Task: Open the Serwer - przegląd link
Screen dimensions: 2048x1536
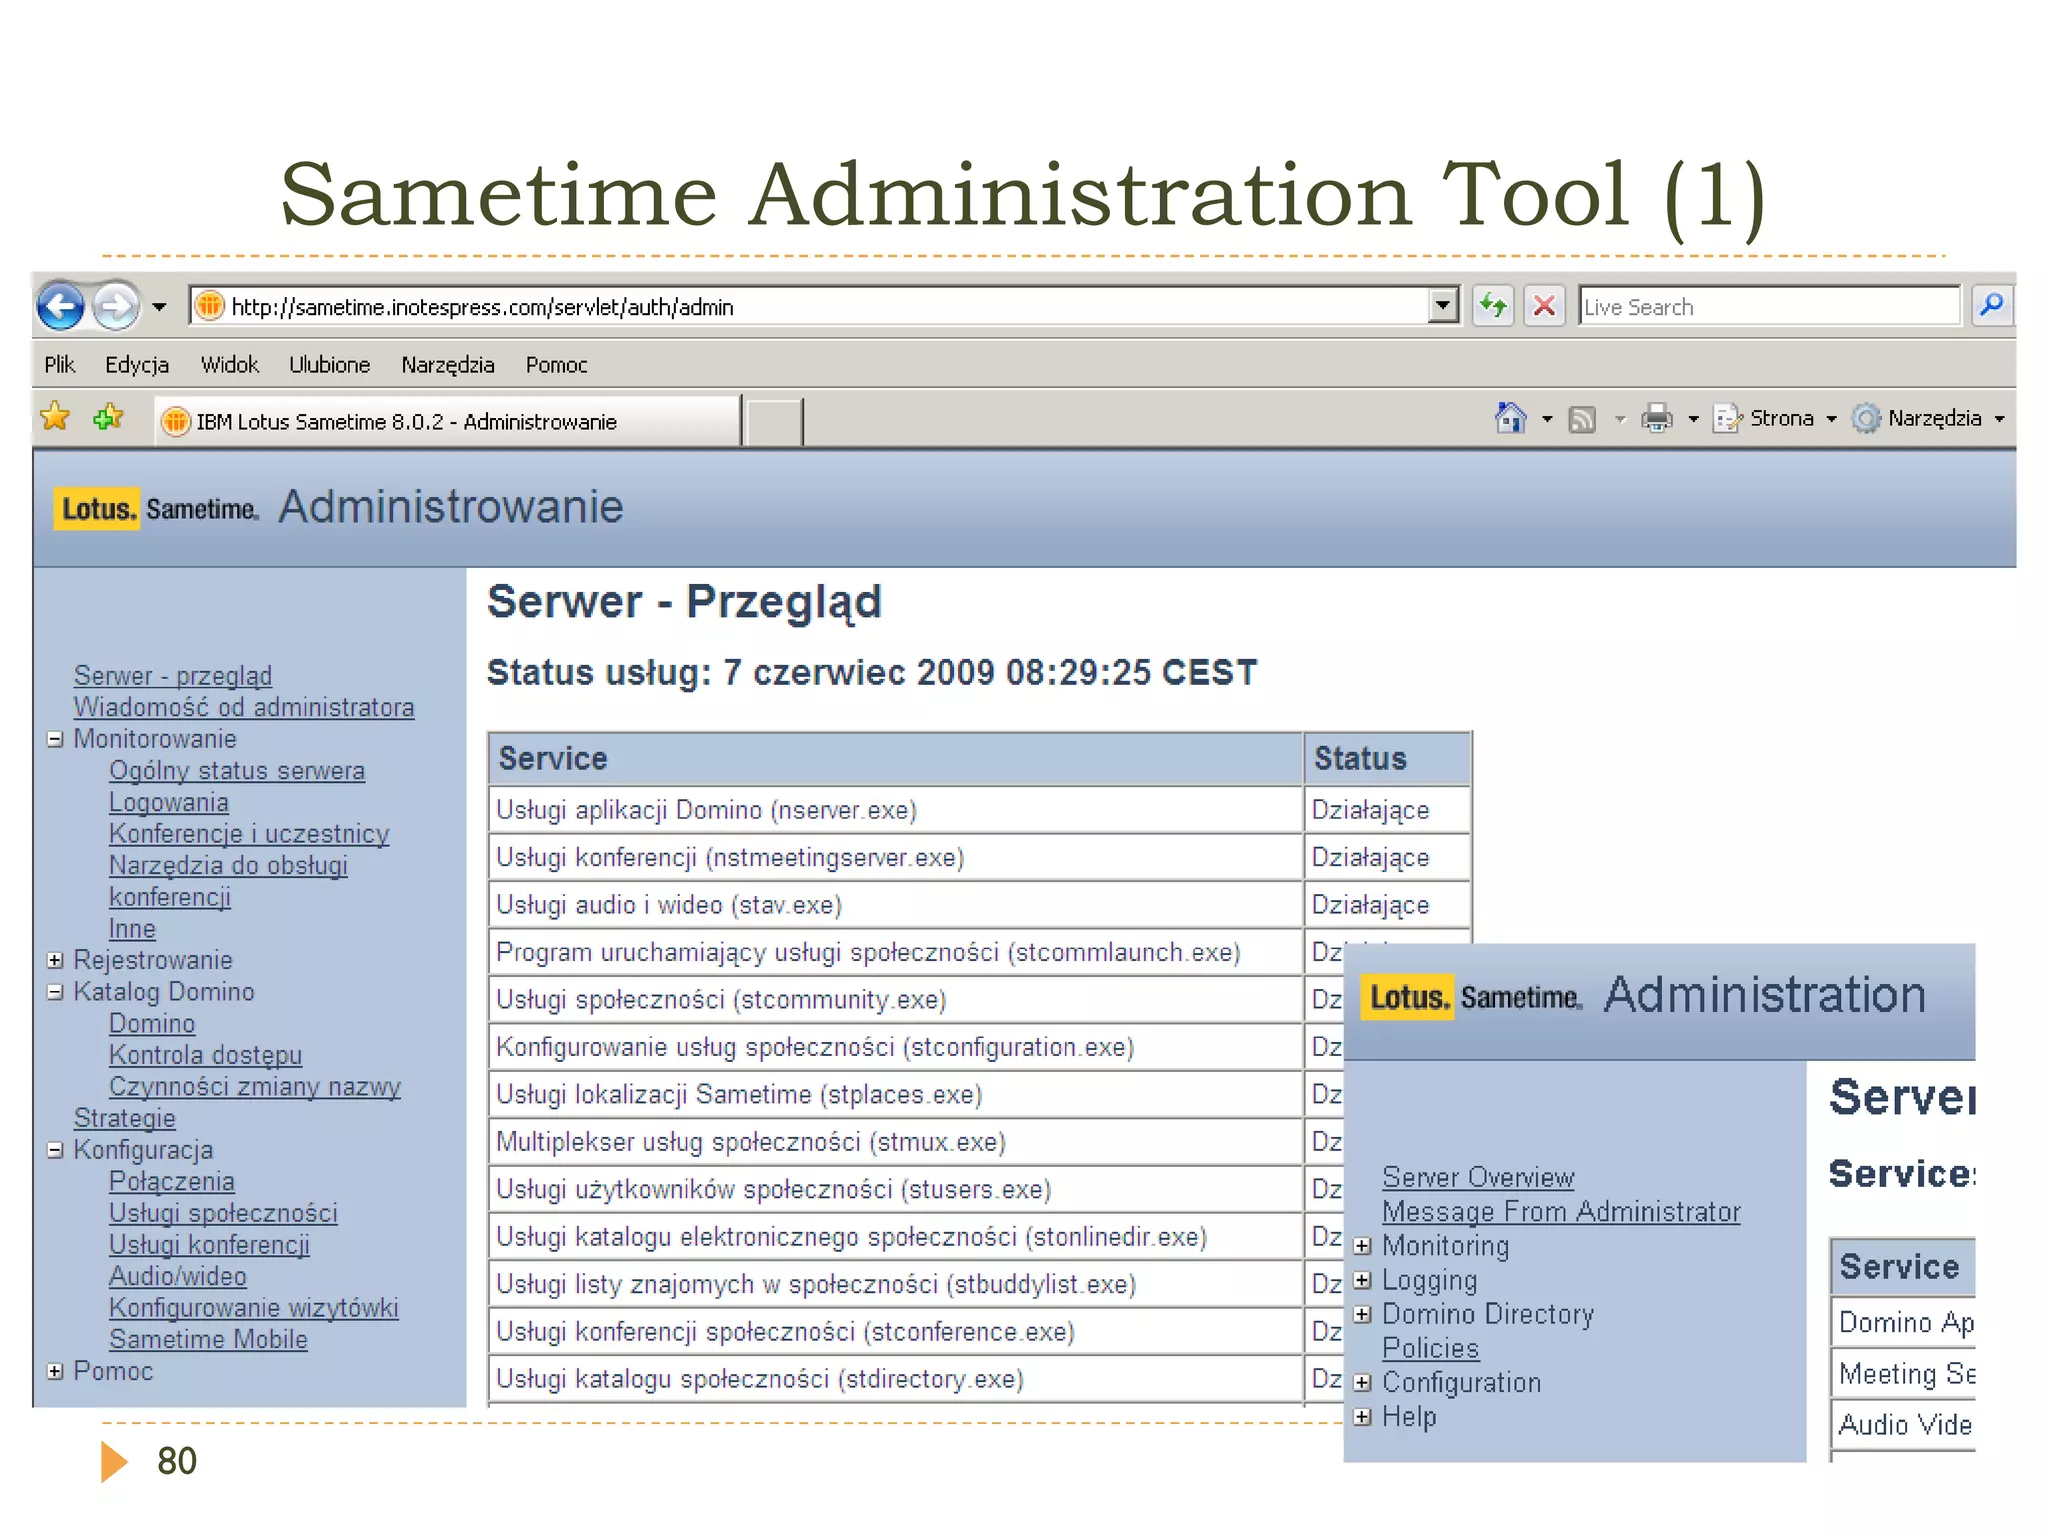Action: [x=173, y=676]
